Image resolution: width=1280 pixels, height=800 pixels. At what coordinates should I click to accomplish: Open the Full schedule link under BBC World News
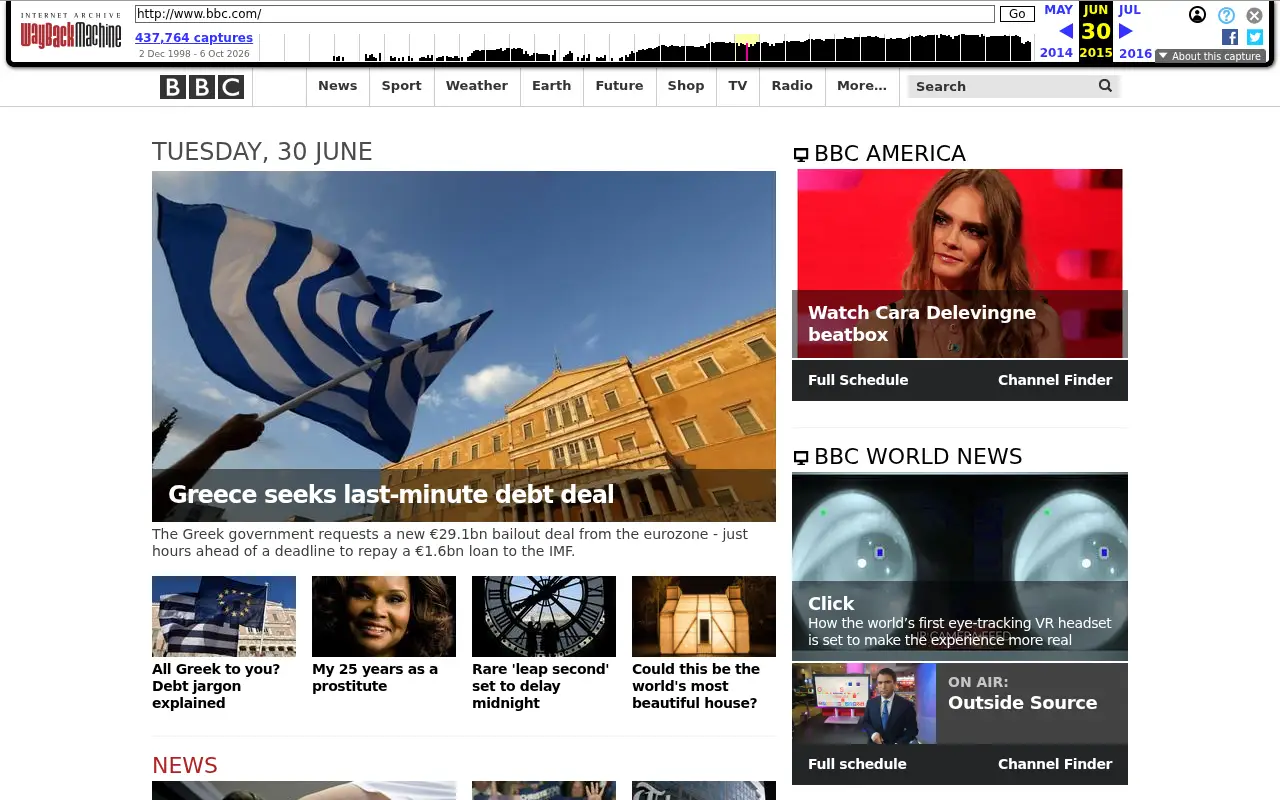click(x=857, y=764)
